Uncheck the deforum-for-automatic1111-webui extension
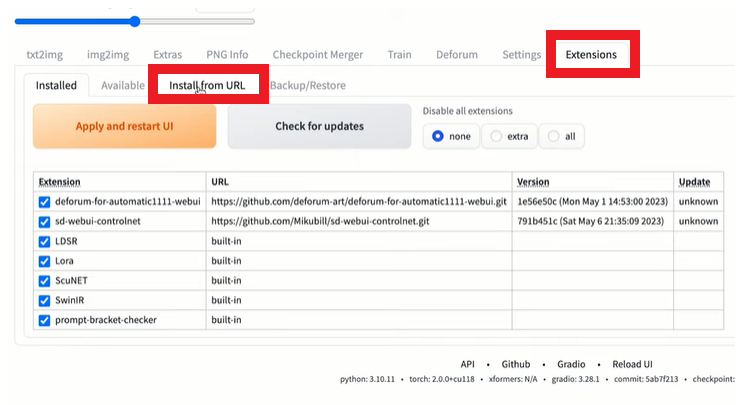The width and height of the screenshot is (746, 405). [x=44, y=202]
